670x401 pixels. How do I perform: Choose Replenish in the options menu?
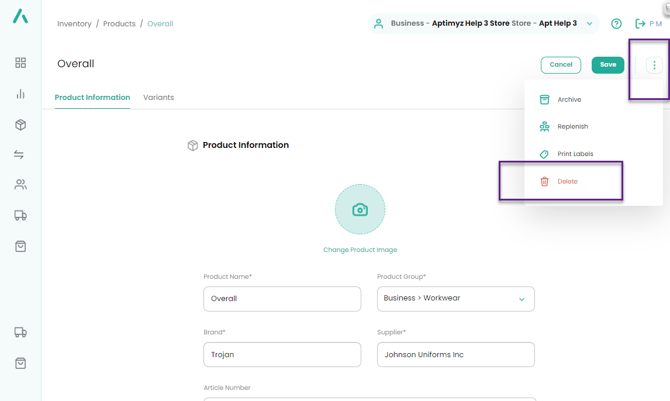(572, 127)
